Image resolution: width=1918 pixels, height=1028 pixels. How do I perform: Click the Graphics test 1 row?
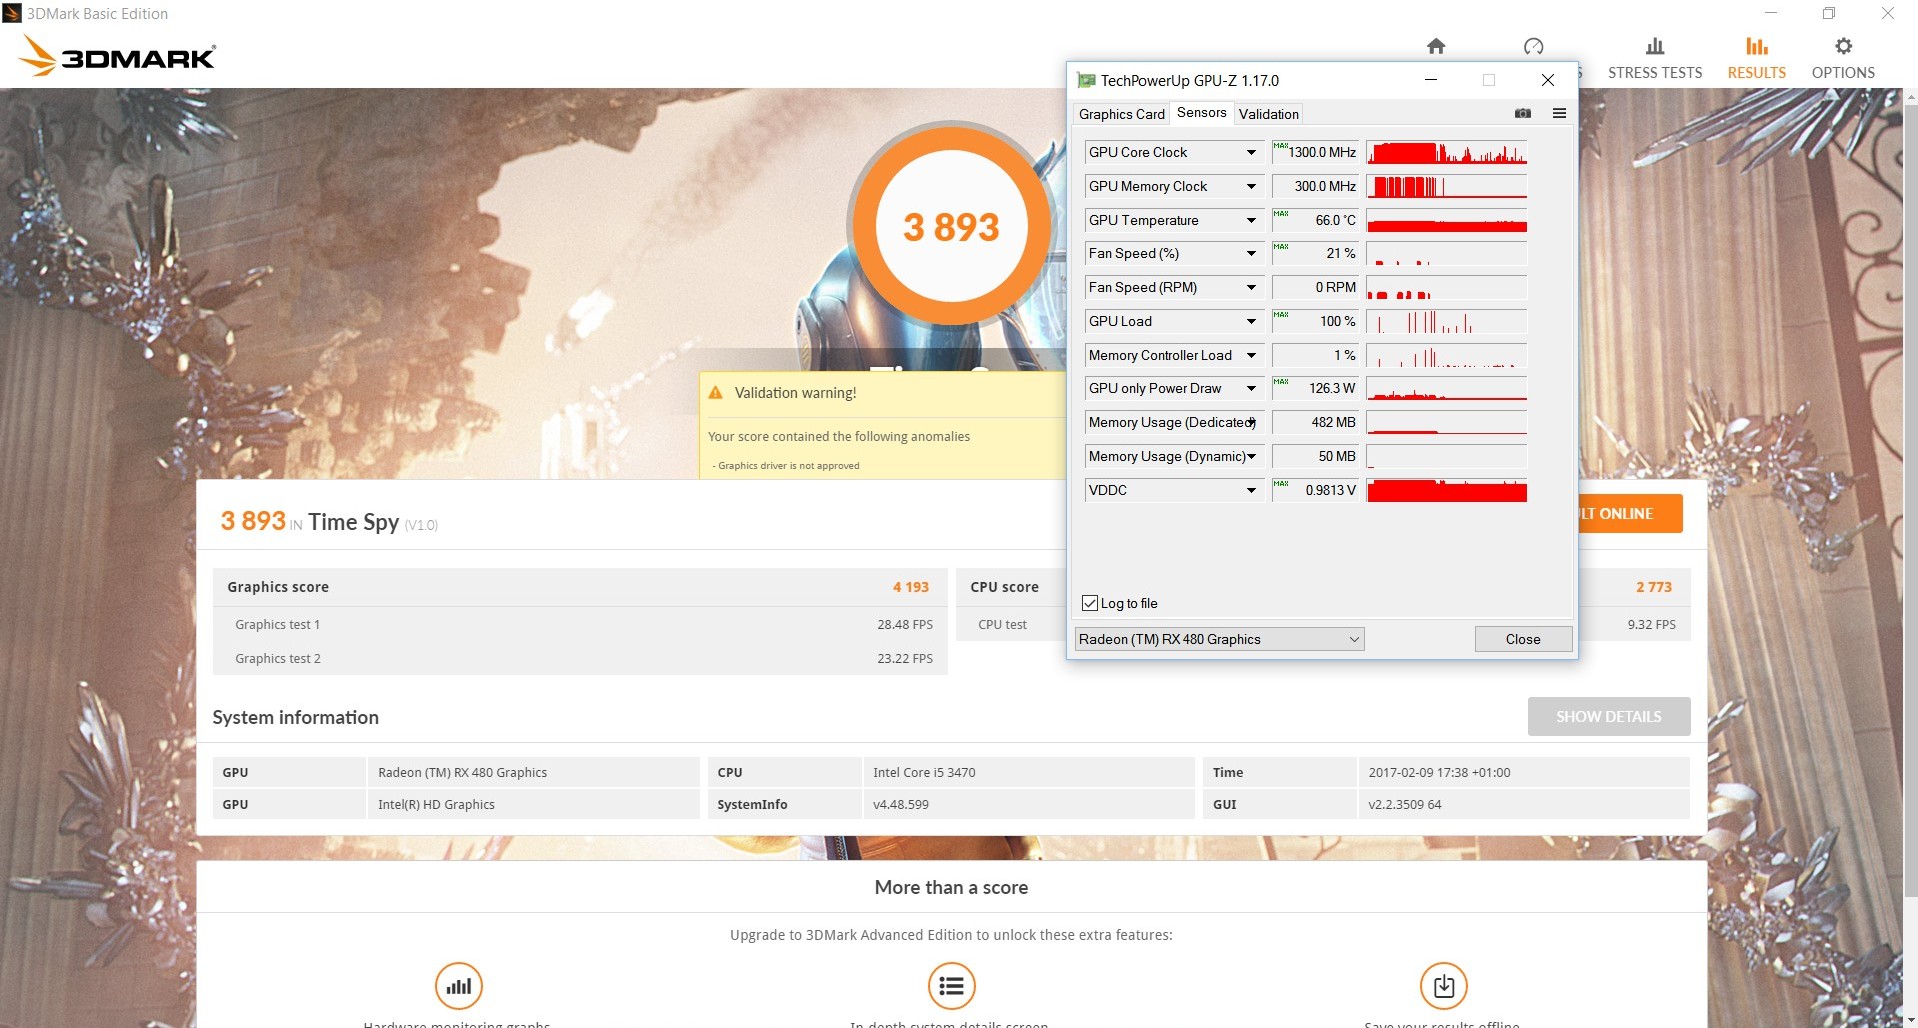tap(580, 624)
